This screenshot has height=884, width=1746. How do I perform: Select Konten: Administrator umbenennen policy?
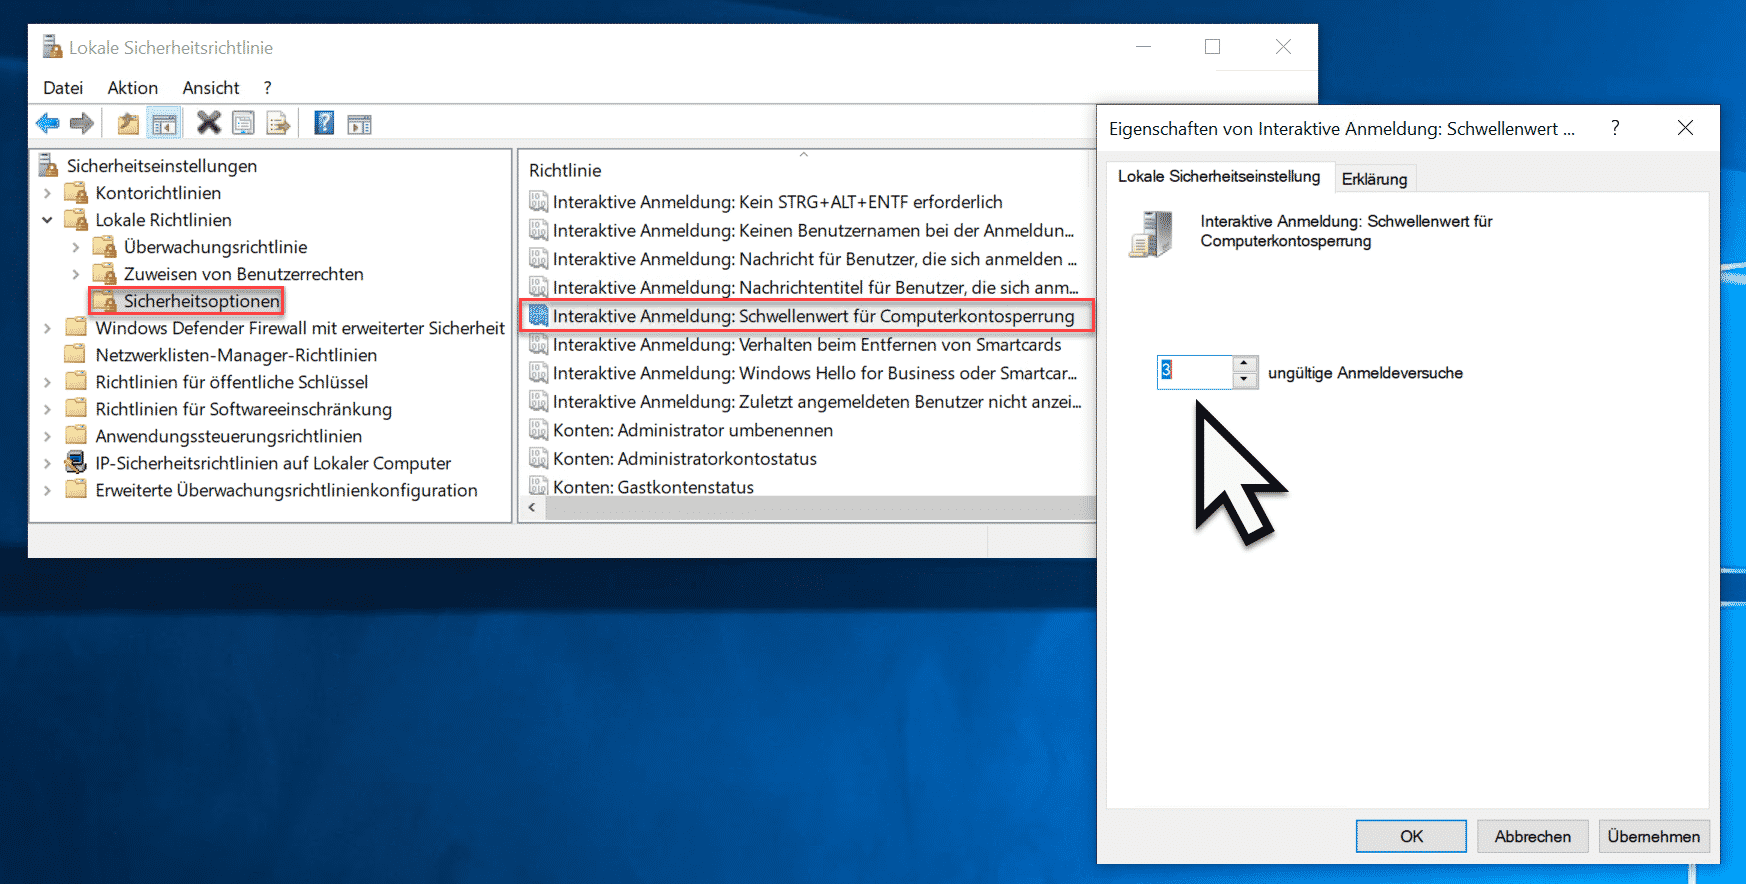[x=693, y=430]
